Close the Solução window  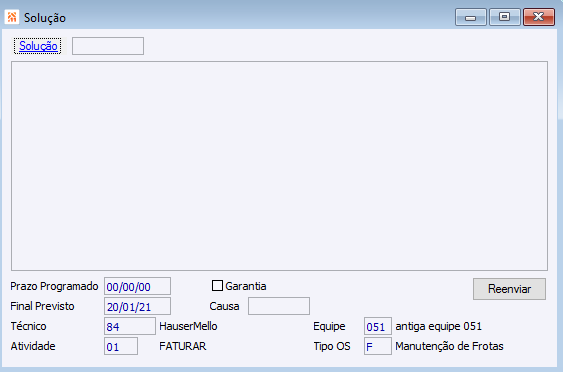tap(539, 17)
